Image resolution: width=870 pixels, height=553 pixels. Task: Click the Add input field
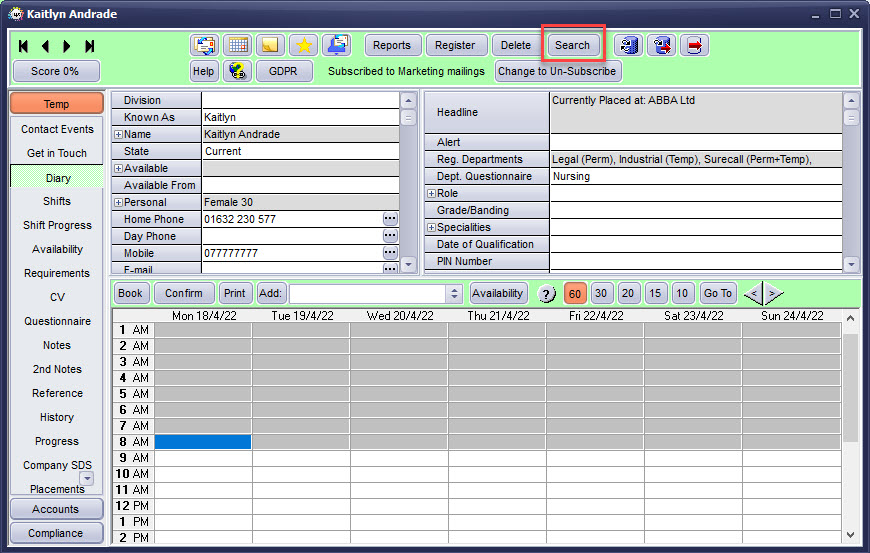click(367, 293)
